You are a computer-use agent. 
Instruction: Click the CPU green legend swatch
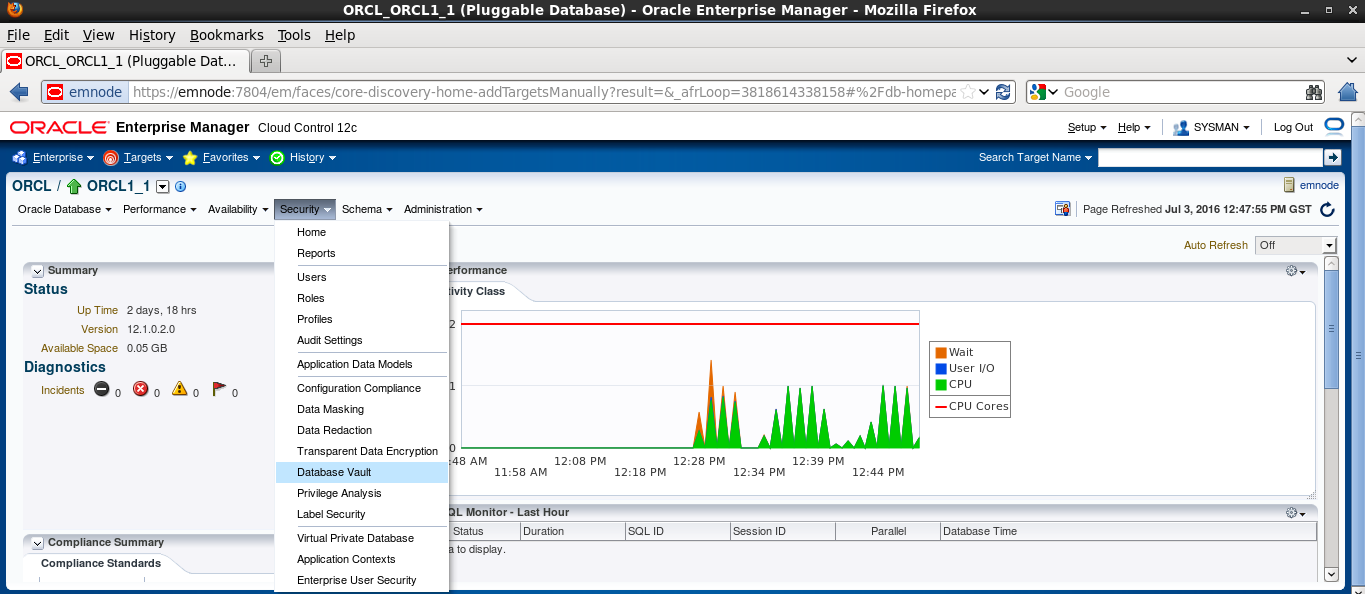tap(940, 384)
